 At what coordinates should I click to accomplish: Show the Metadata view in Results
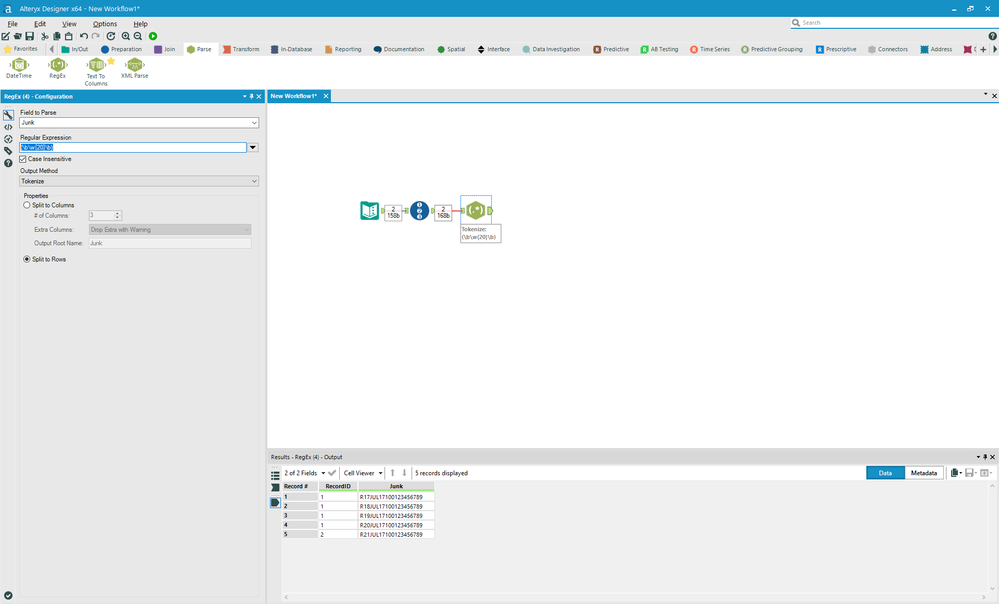(924, 473)
